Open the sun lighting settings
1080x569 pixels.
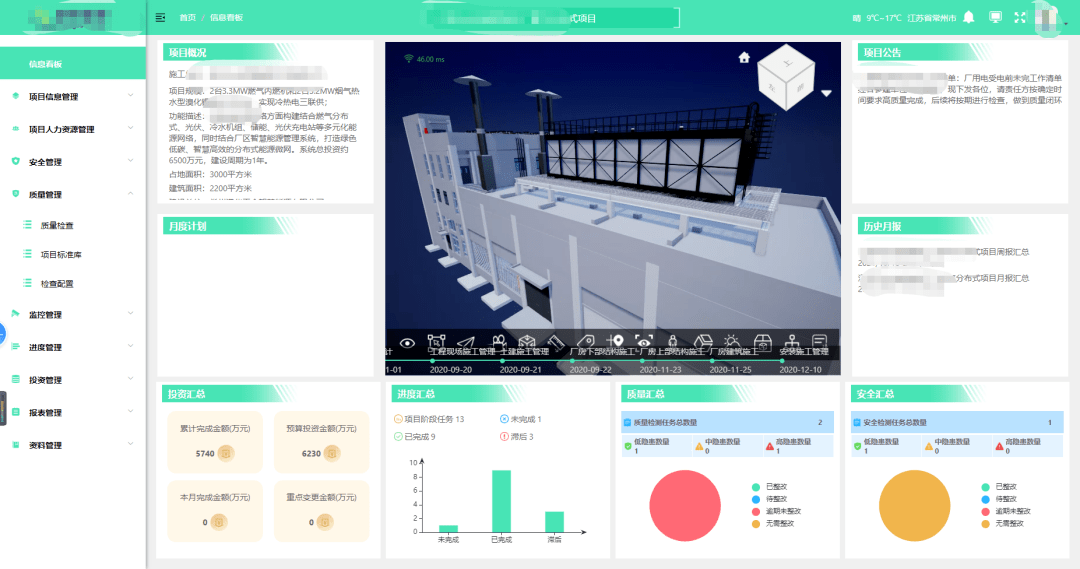(x=731, y=341)
